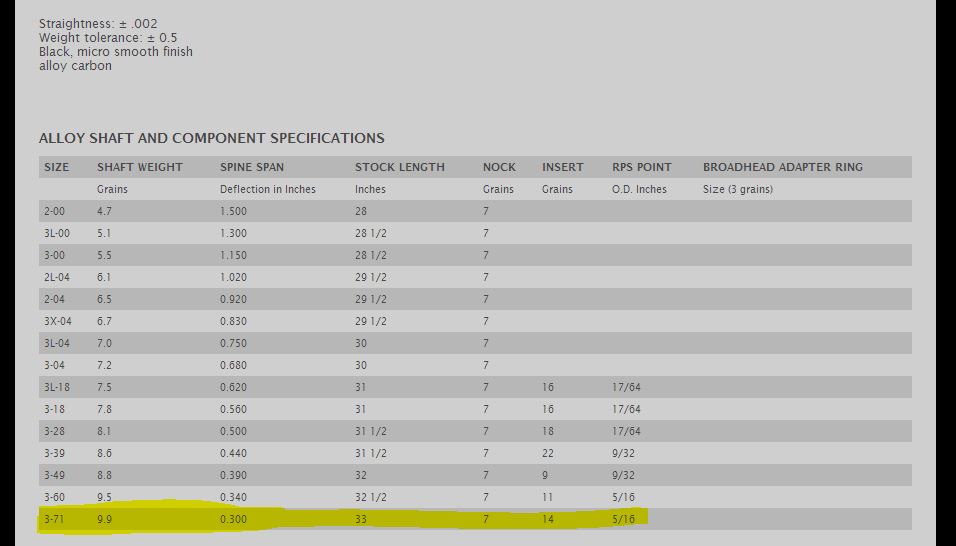Click the INSERT column header
Screen dimensions: 956x546
tap(563, 167)
